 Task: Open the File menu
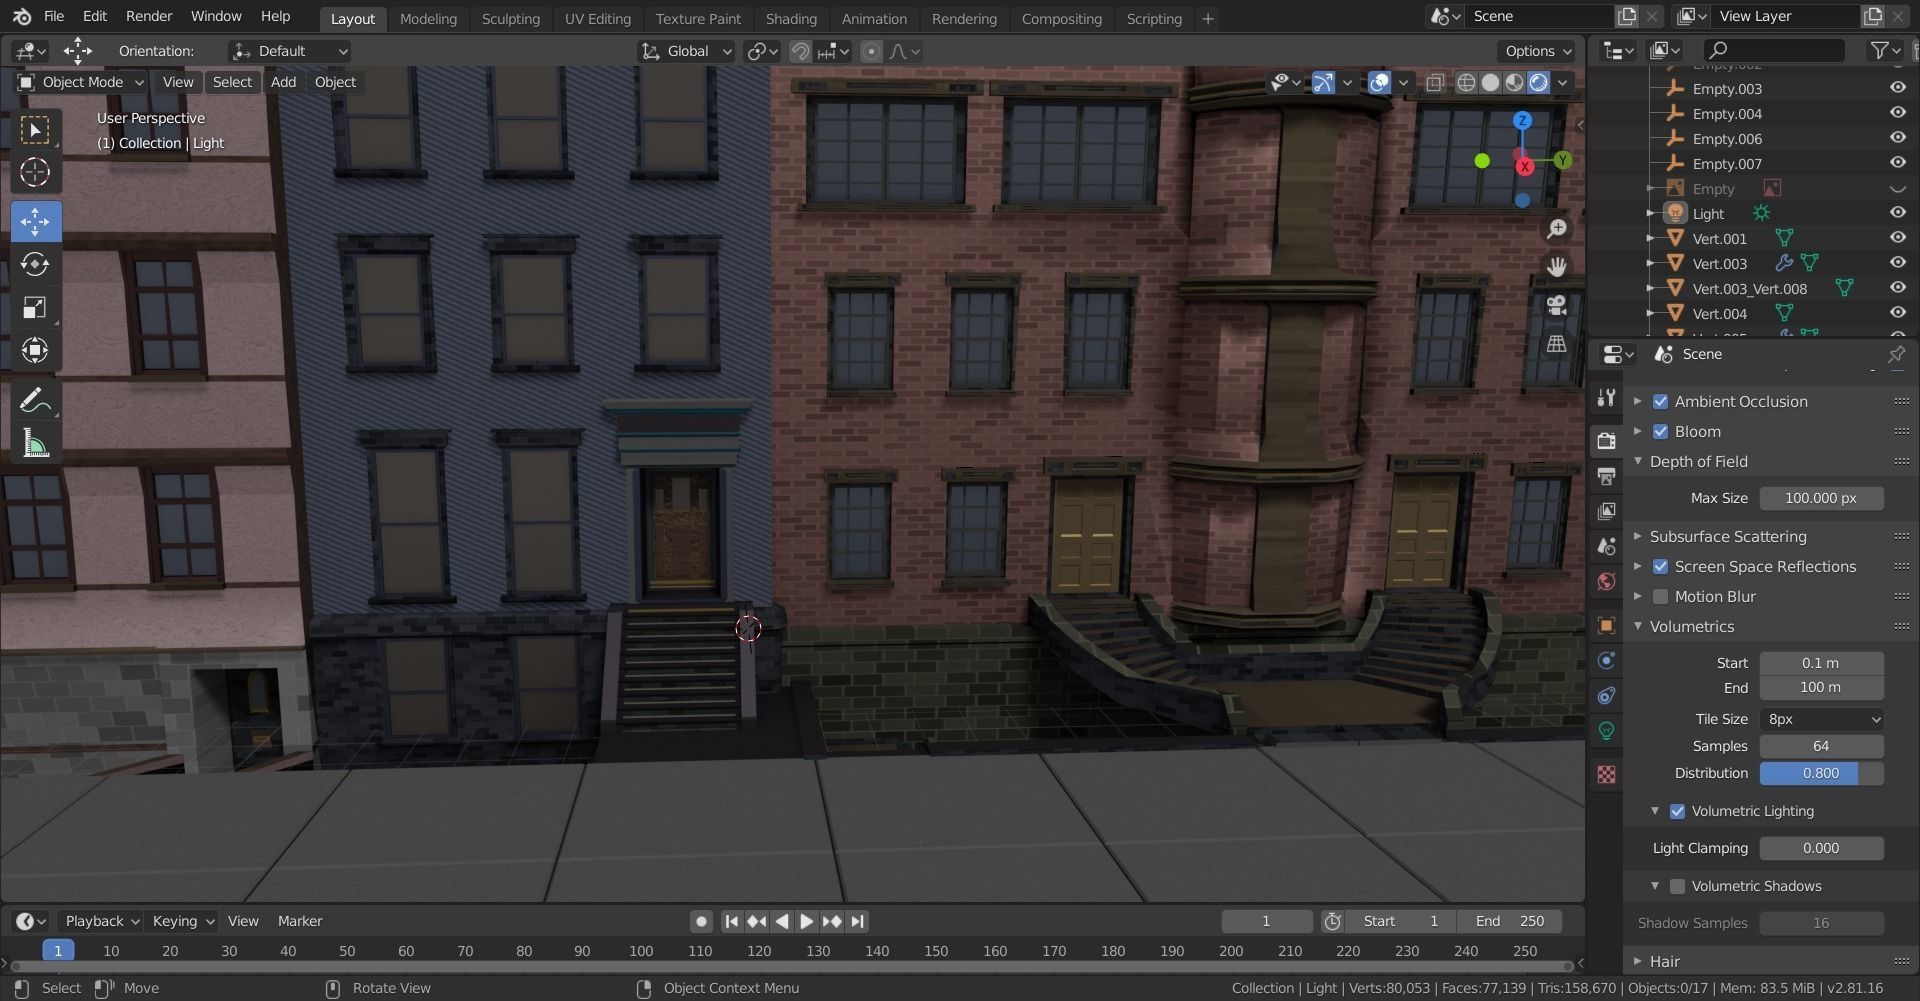[x=54, y=16]
